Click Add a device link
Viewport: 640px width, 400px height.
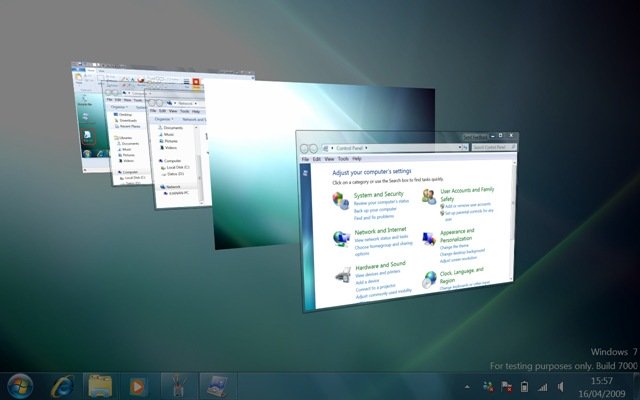pos(367,282)
